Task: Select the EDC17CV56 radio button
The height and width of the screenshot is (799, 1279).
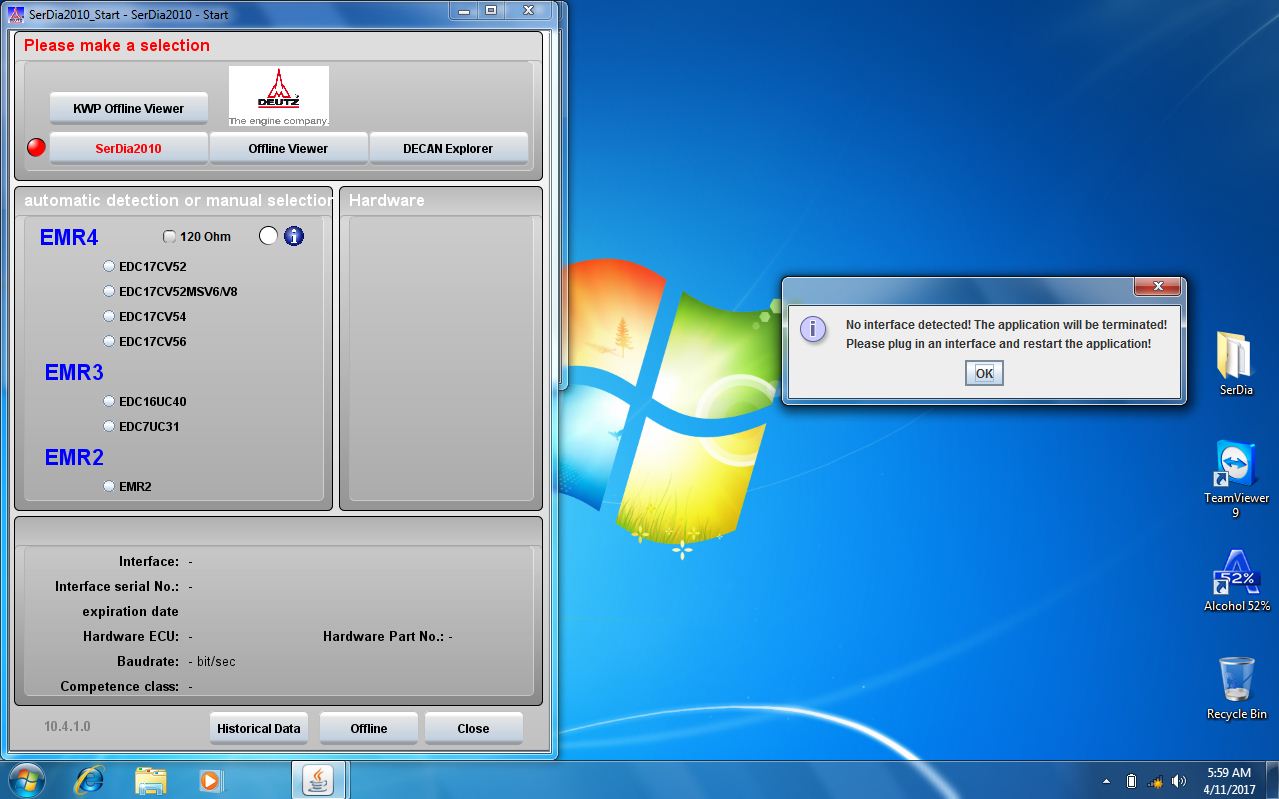Action: [x=109, y=341]
